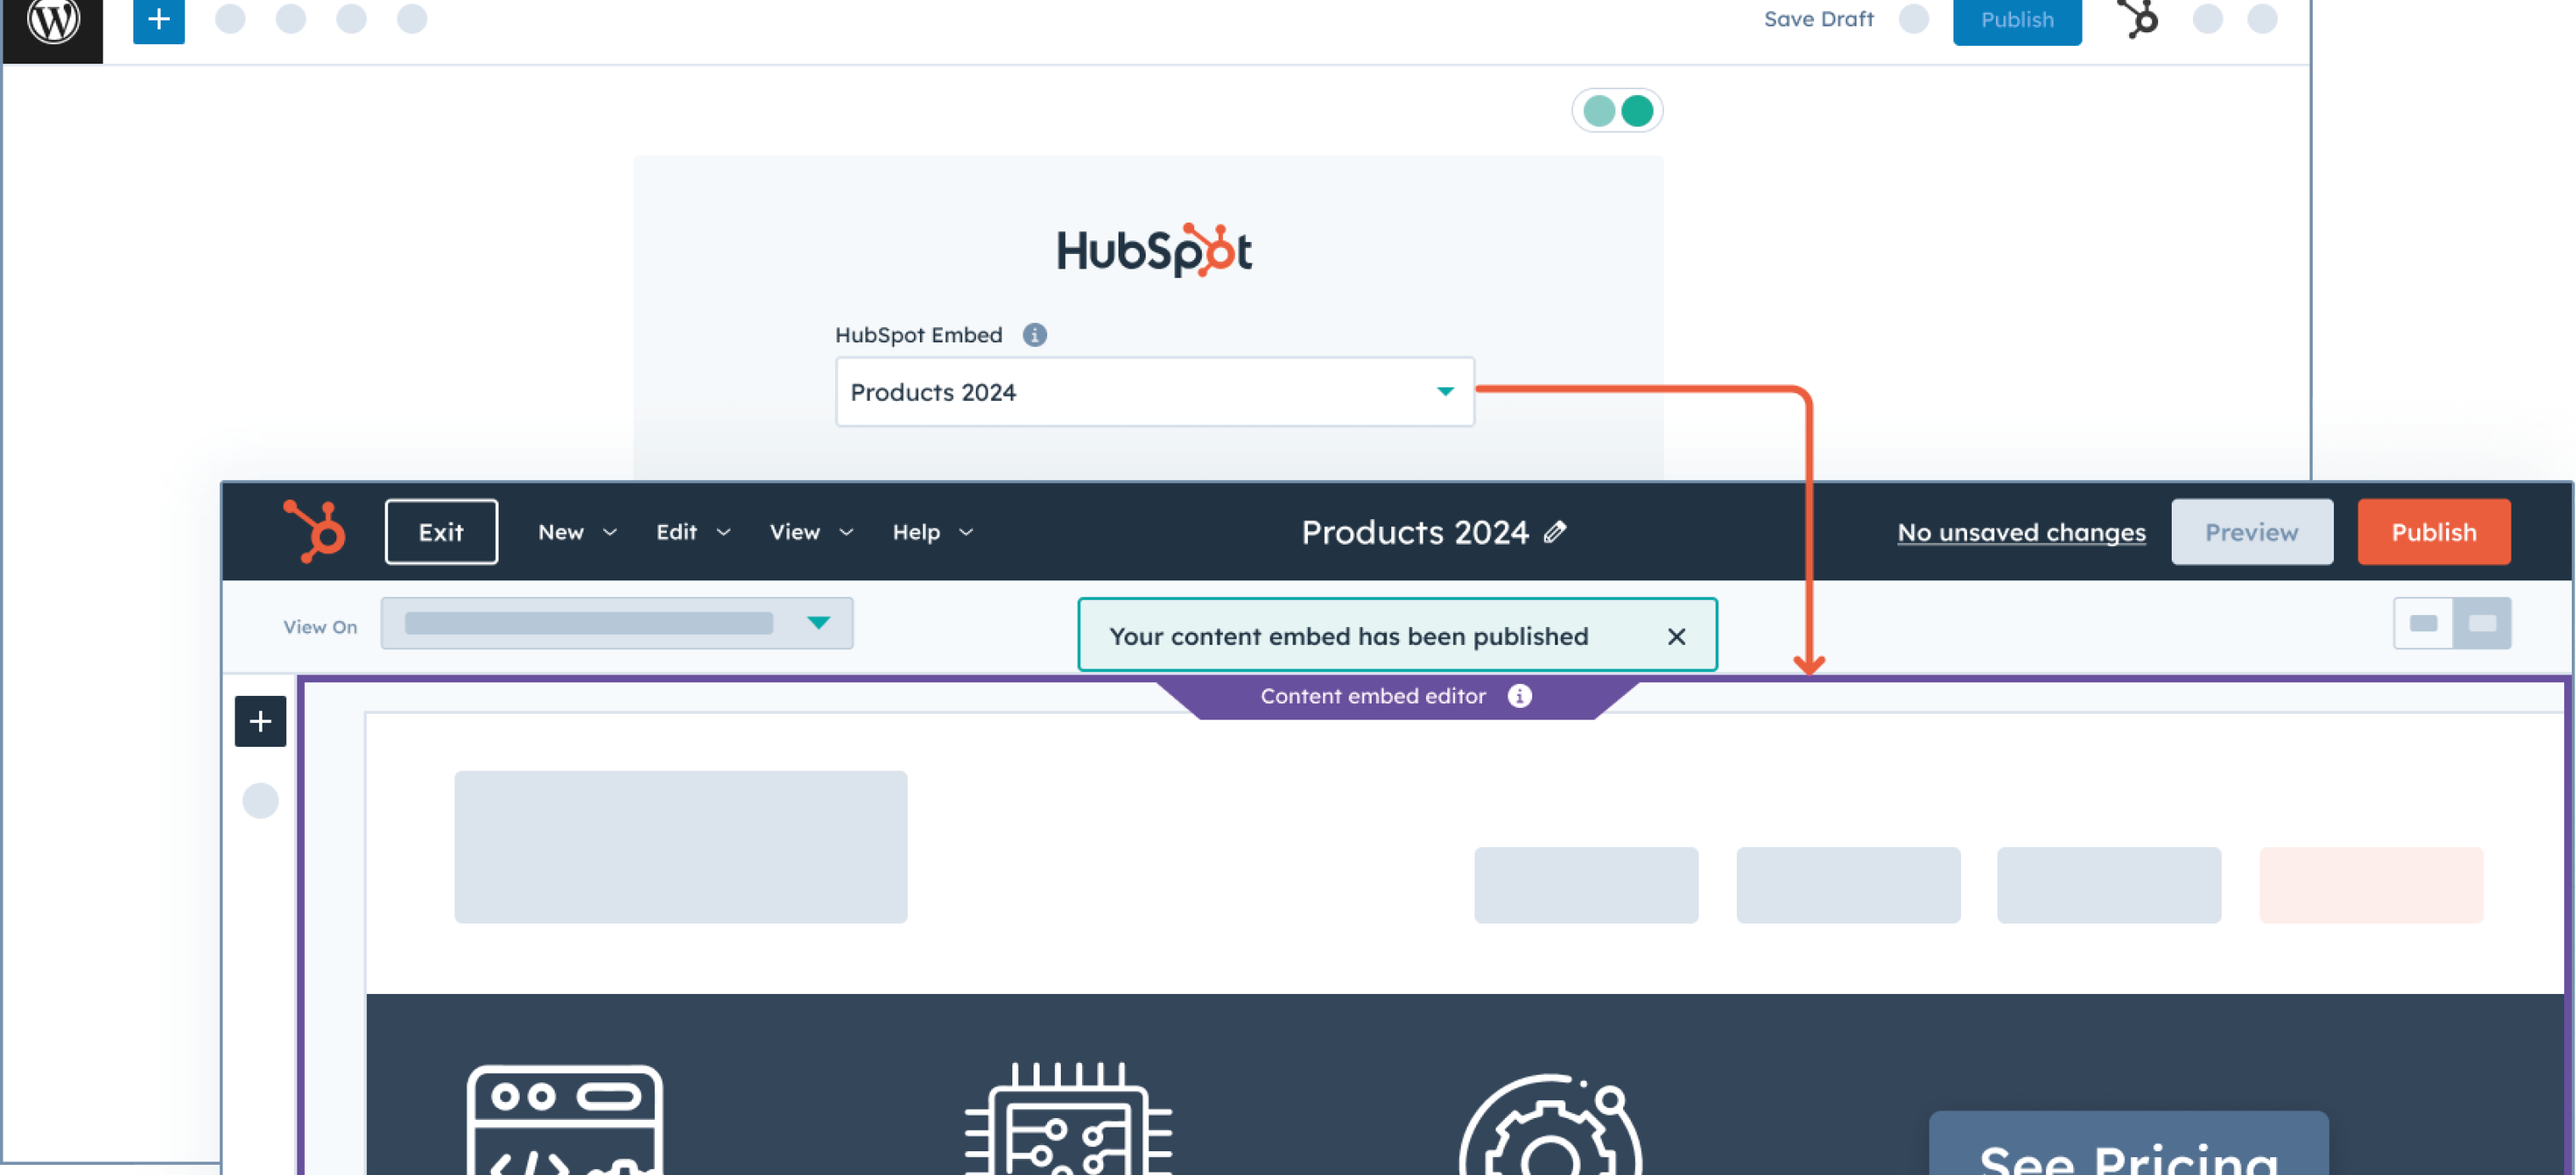Expand the View On dropdown in HubSpot editor
The image size is (2576, 1175).
pyautogui.click(x=820, y=623)
